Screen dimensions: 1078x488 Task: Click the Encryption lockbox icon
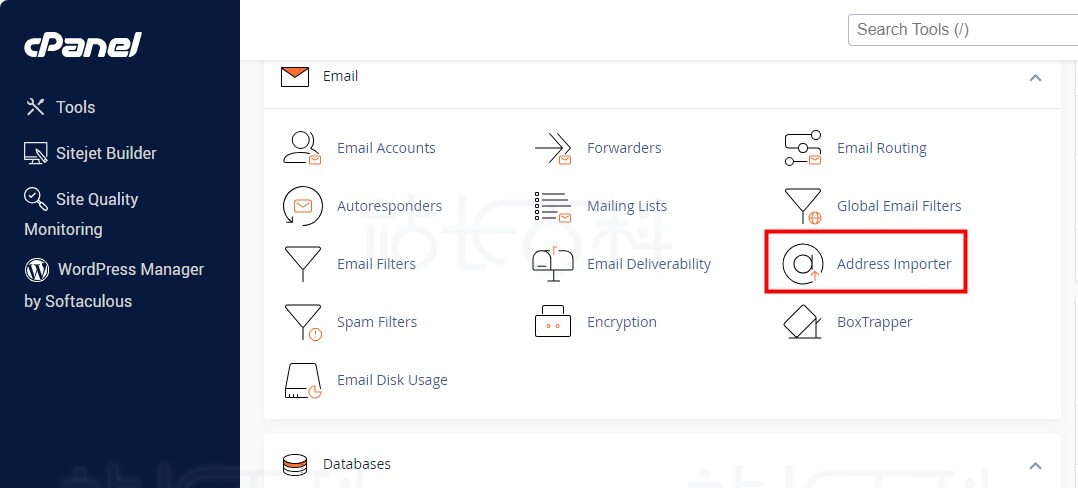click(x=553, y=322)
